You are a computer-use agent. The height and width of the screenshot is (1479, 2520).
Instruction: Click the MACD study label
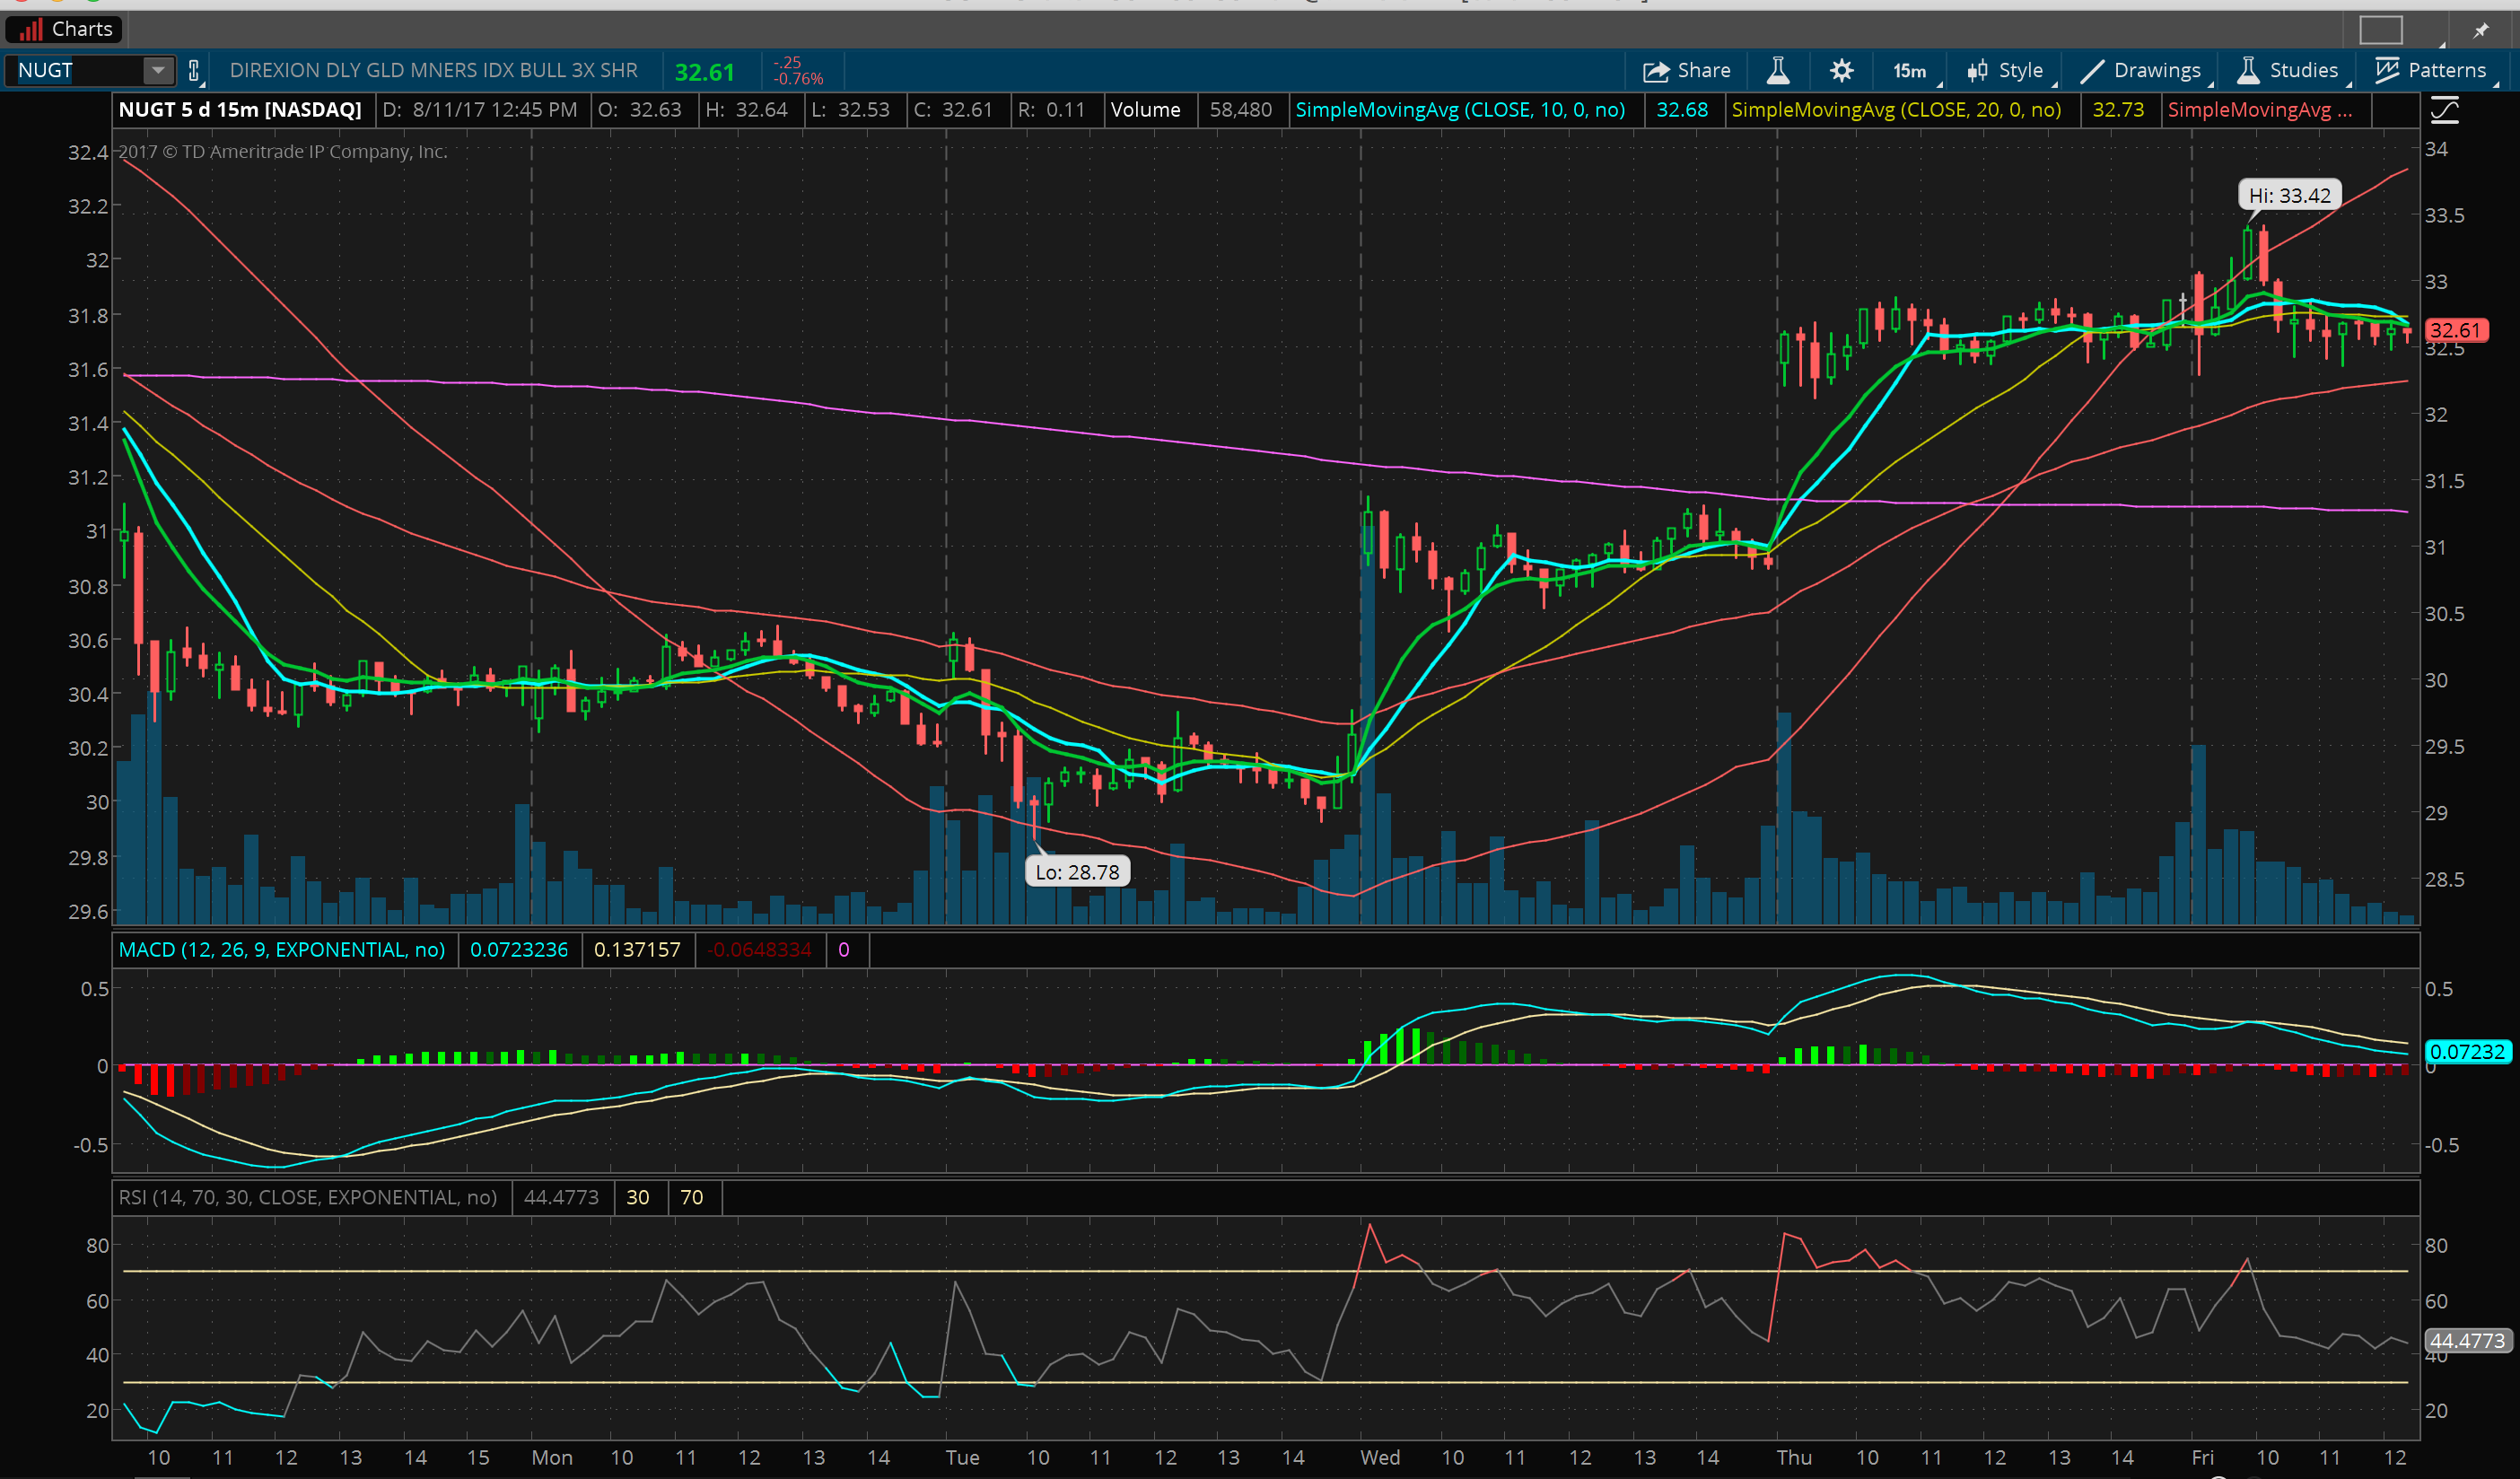[x=282, y=949]
